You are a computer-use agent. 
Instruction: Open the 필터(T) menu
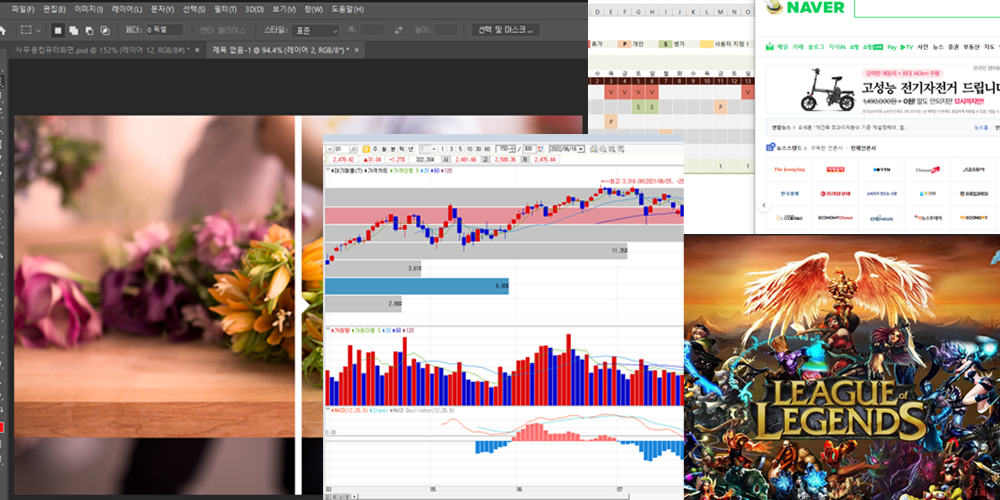[x=225, y=10]
